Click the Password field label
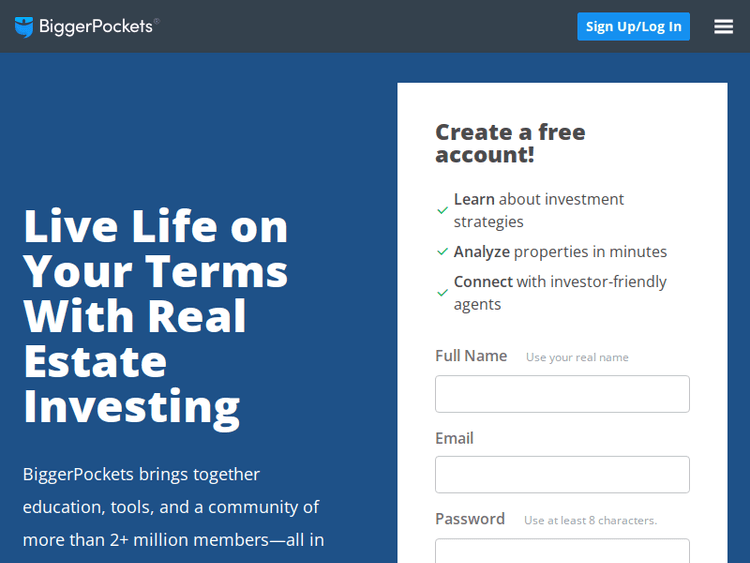The image size is (750, 563). point(470,519)
